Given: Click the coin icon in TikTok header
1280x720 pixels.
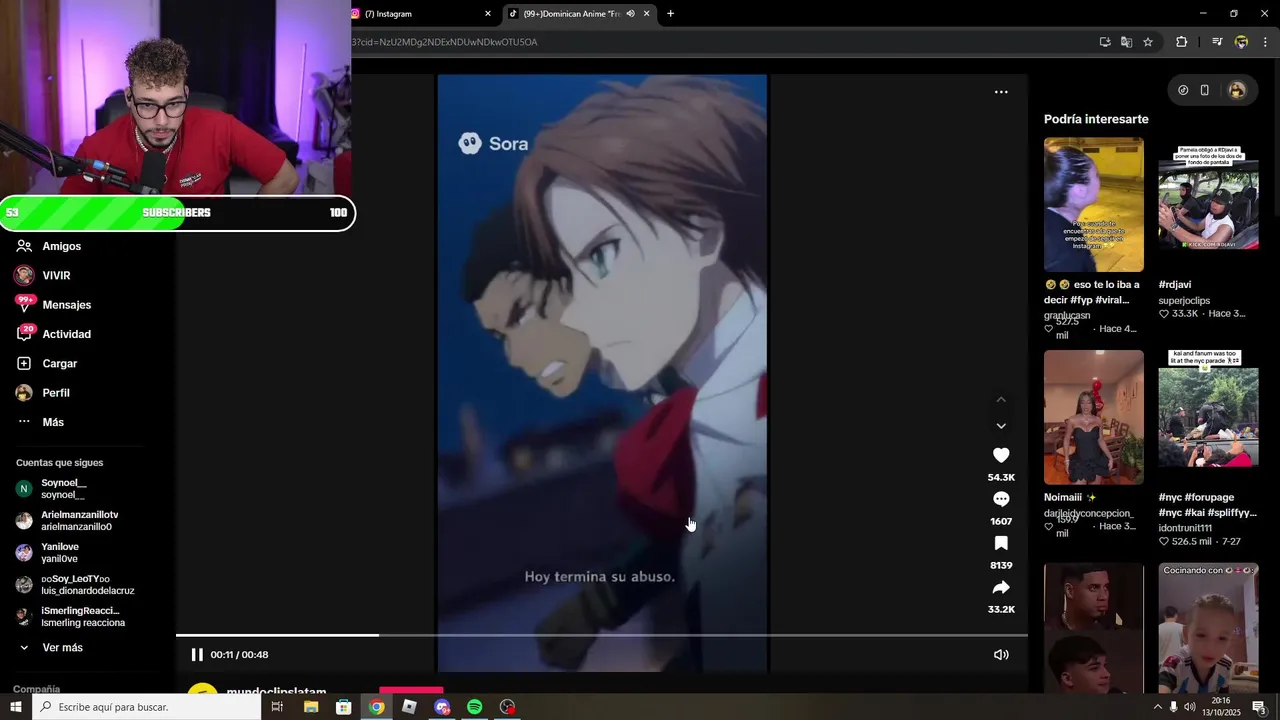Looking at the screenshot, I should click(x=1183, y=90).
